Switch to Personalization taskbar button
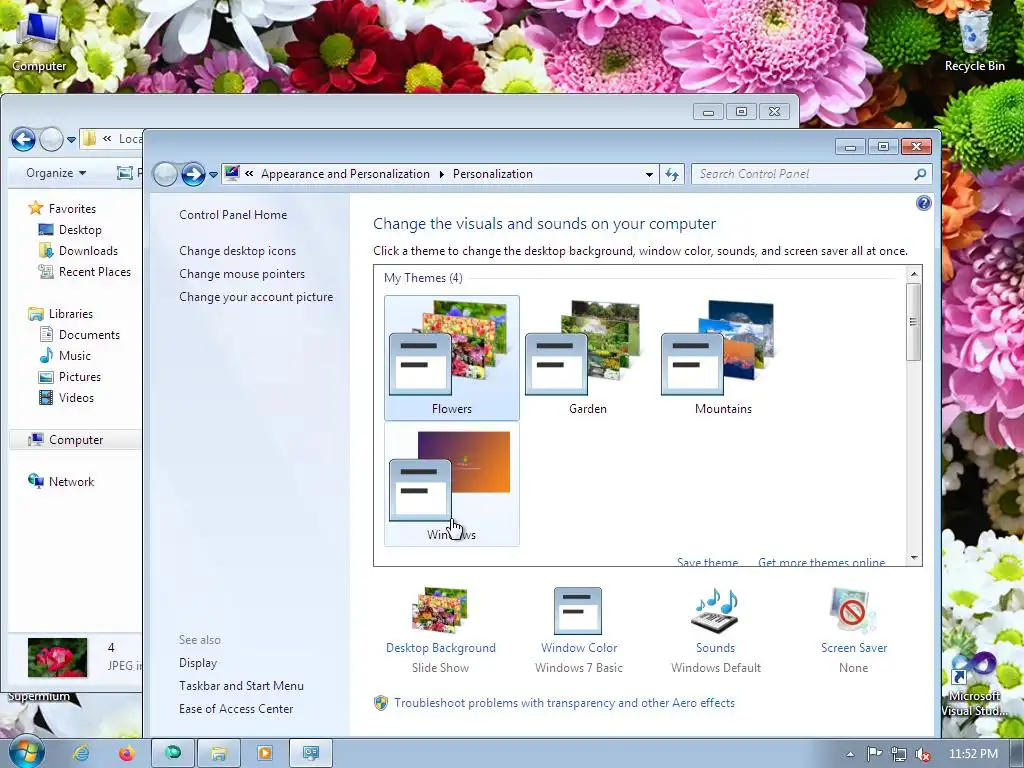 point(311,753)
